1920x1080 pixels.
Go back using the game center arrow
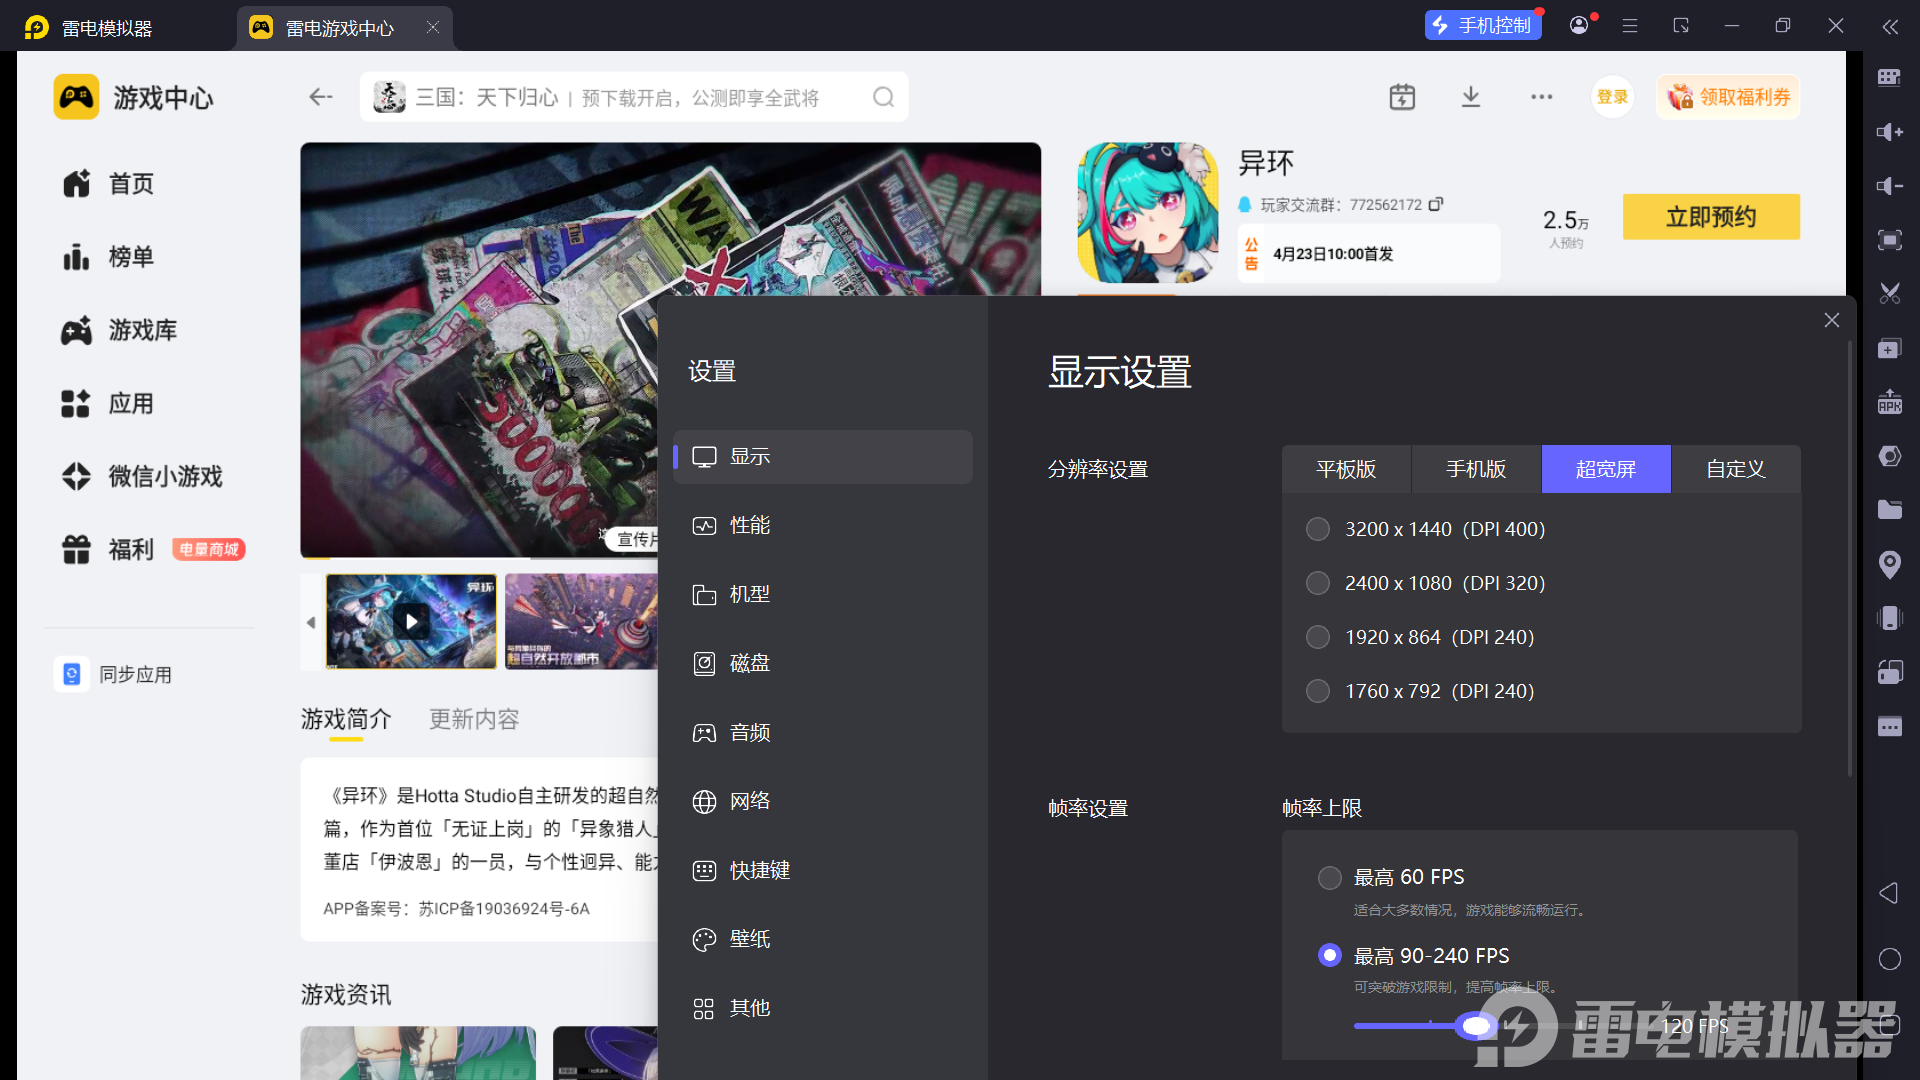point(320,97)
